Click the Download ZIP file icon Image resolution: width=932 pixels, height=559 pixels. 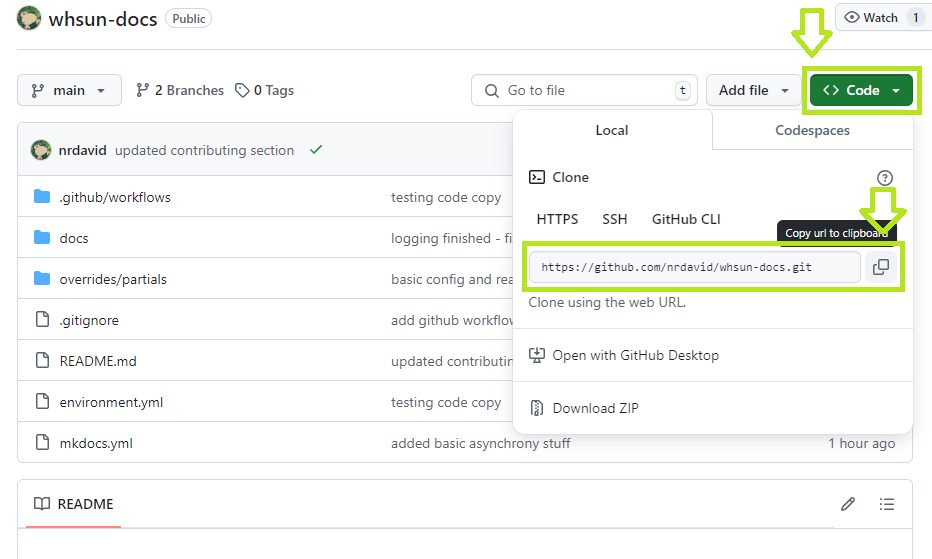pos(537,408)
